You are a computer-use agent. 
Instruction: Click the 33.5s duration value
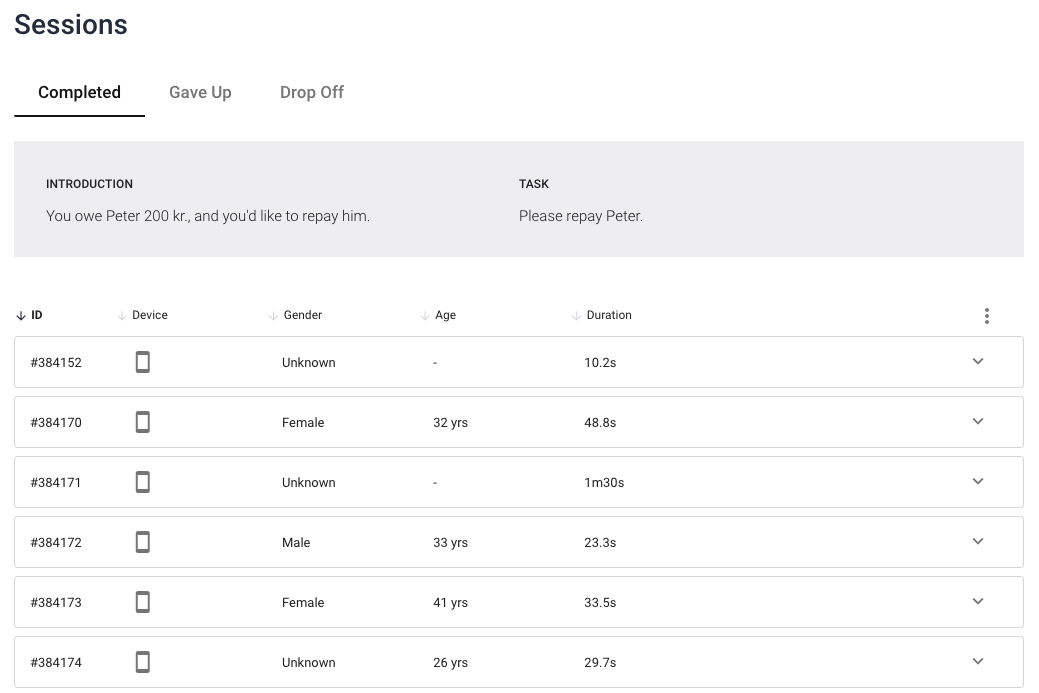coord(600,602)
